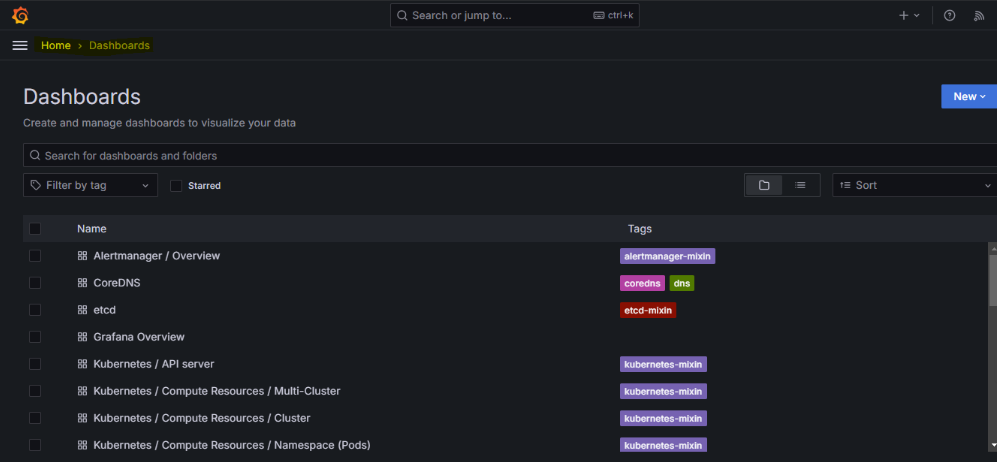997x462 pixels.
Task: Select the etcd row checkbox
Action: pos(35,310)
